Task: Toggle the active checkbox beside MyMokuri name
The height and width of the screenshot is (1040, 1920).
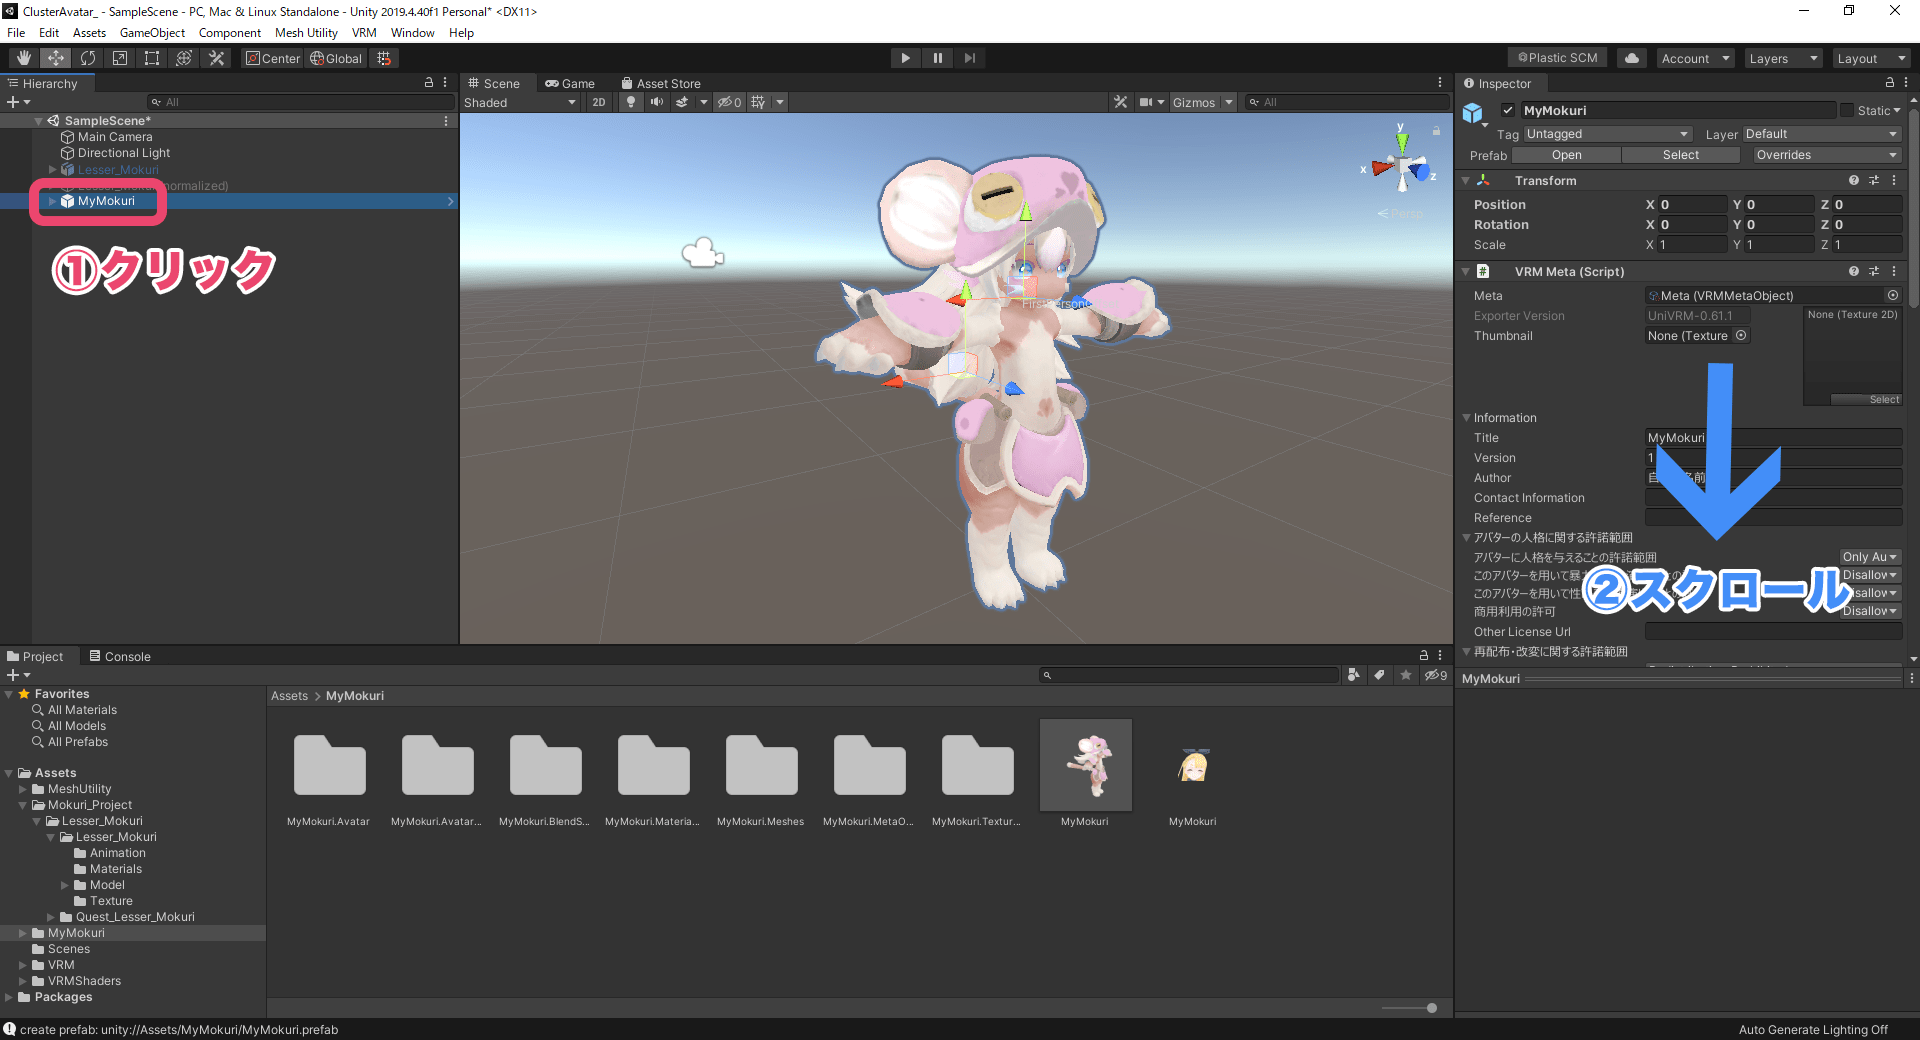Action: coord(1508,110)
